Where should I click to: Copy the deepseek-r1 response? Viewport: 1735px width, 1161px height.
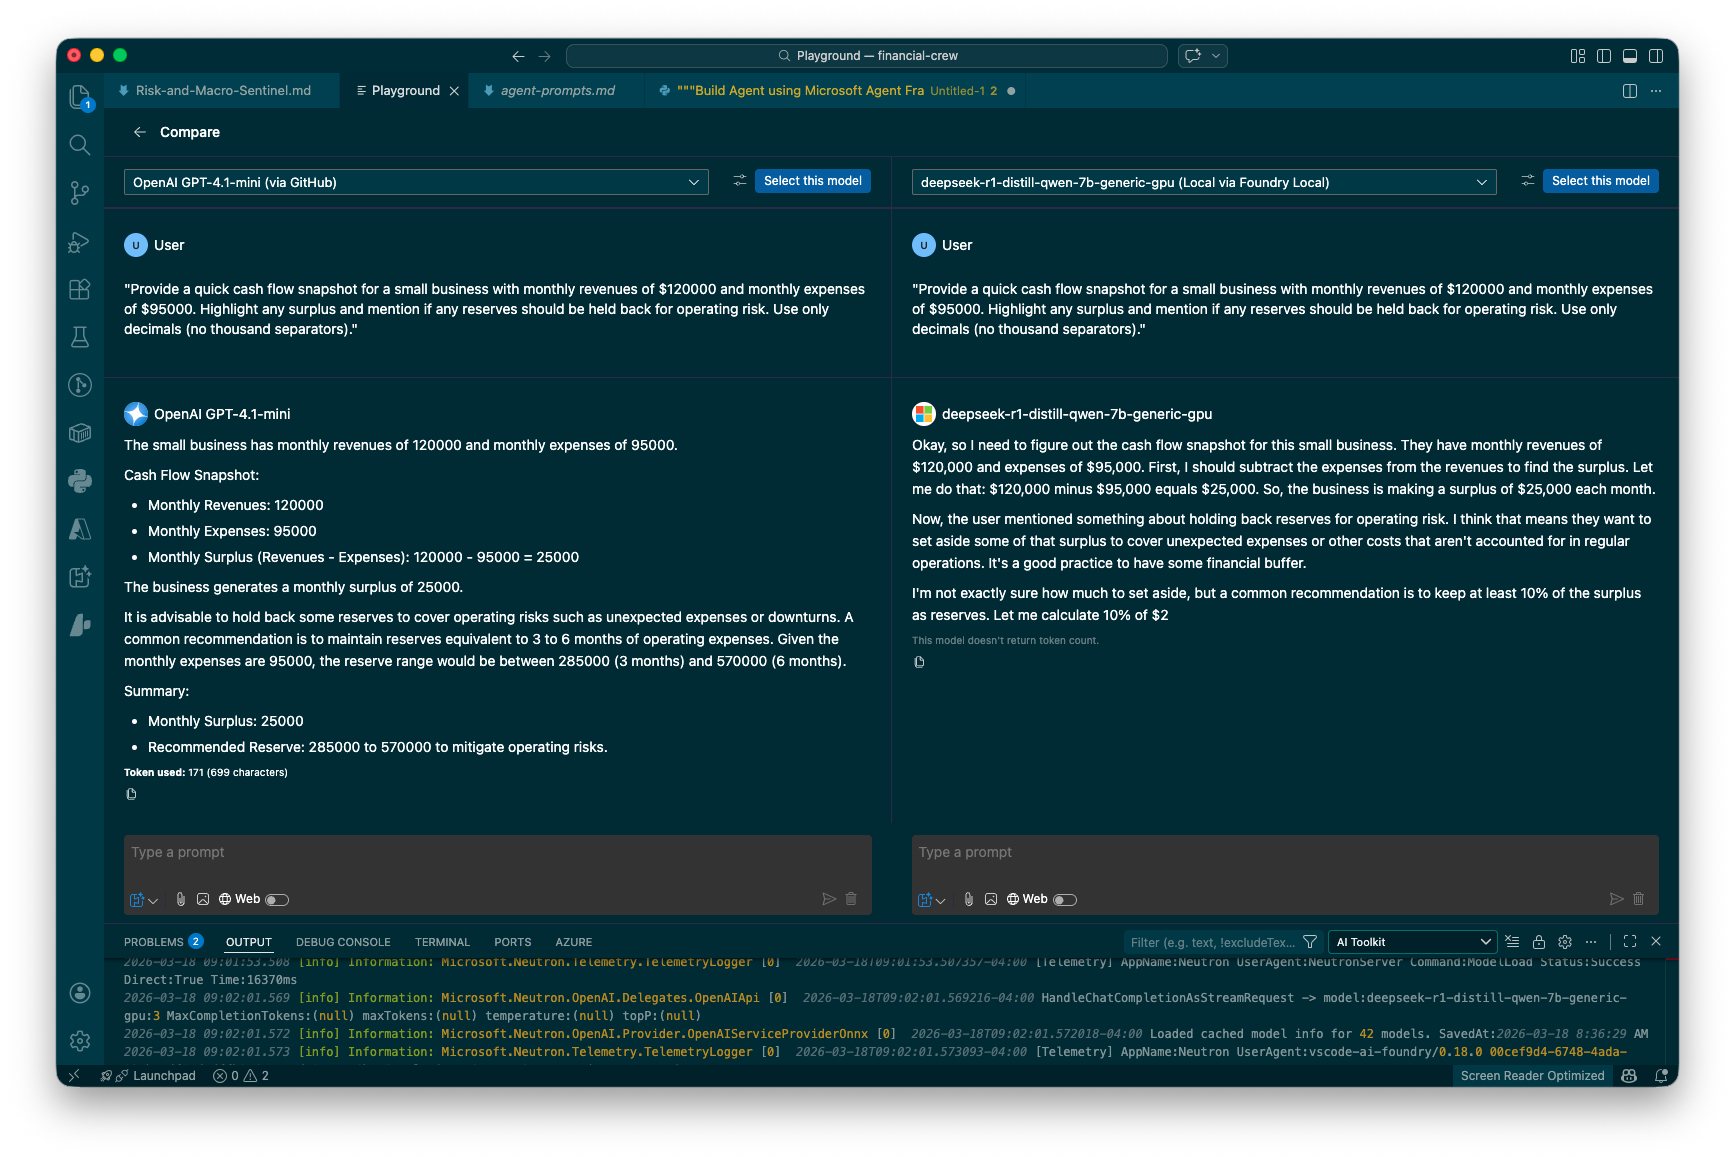point(919,662)
